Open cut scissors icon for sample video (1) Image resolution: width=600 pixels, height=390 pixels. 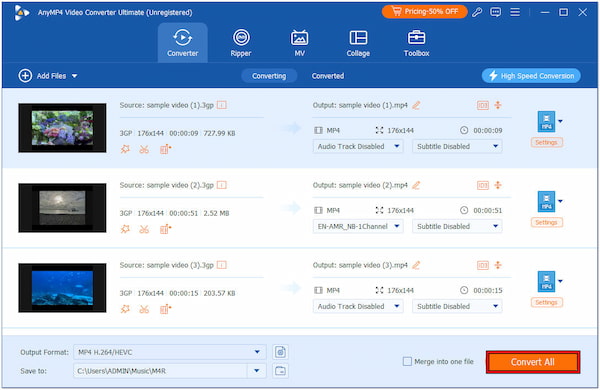[x=144, y=149]
